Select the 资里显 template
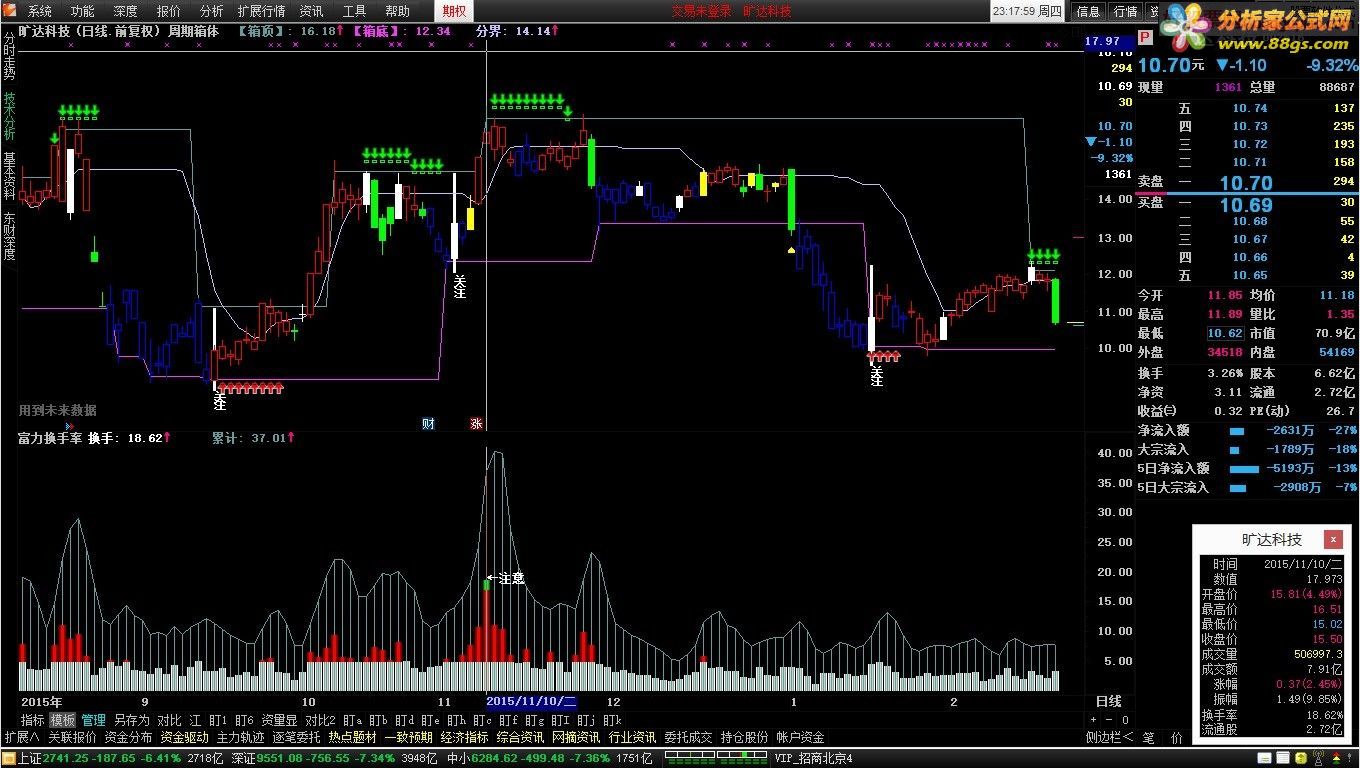This screenshot has width=1360, height=768. point(279,720)
